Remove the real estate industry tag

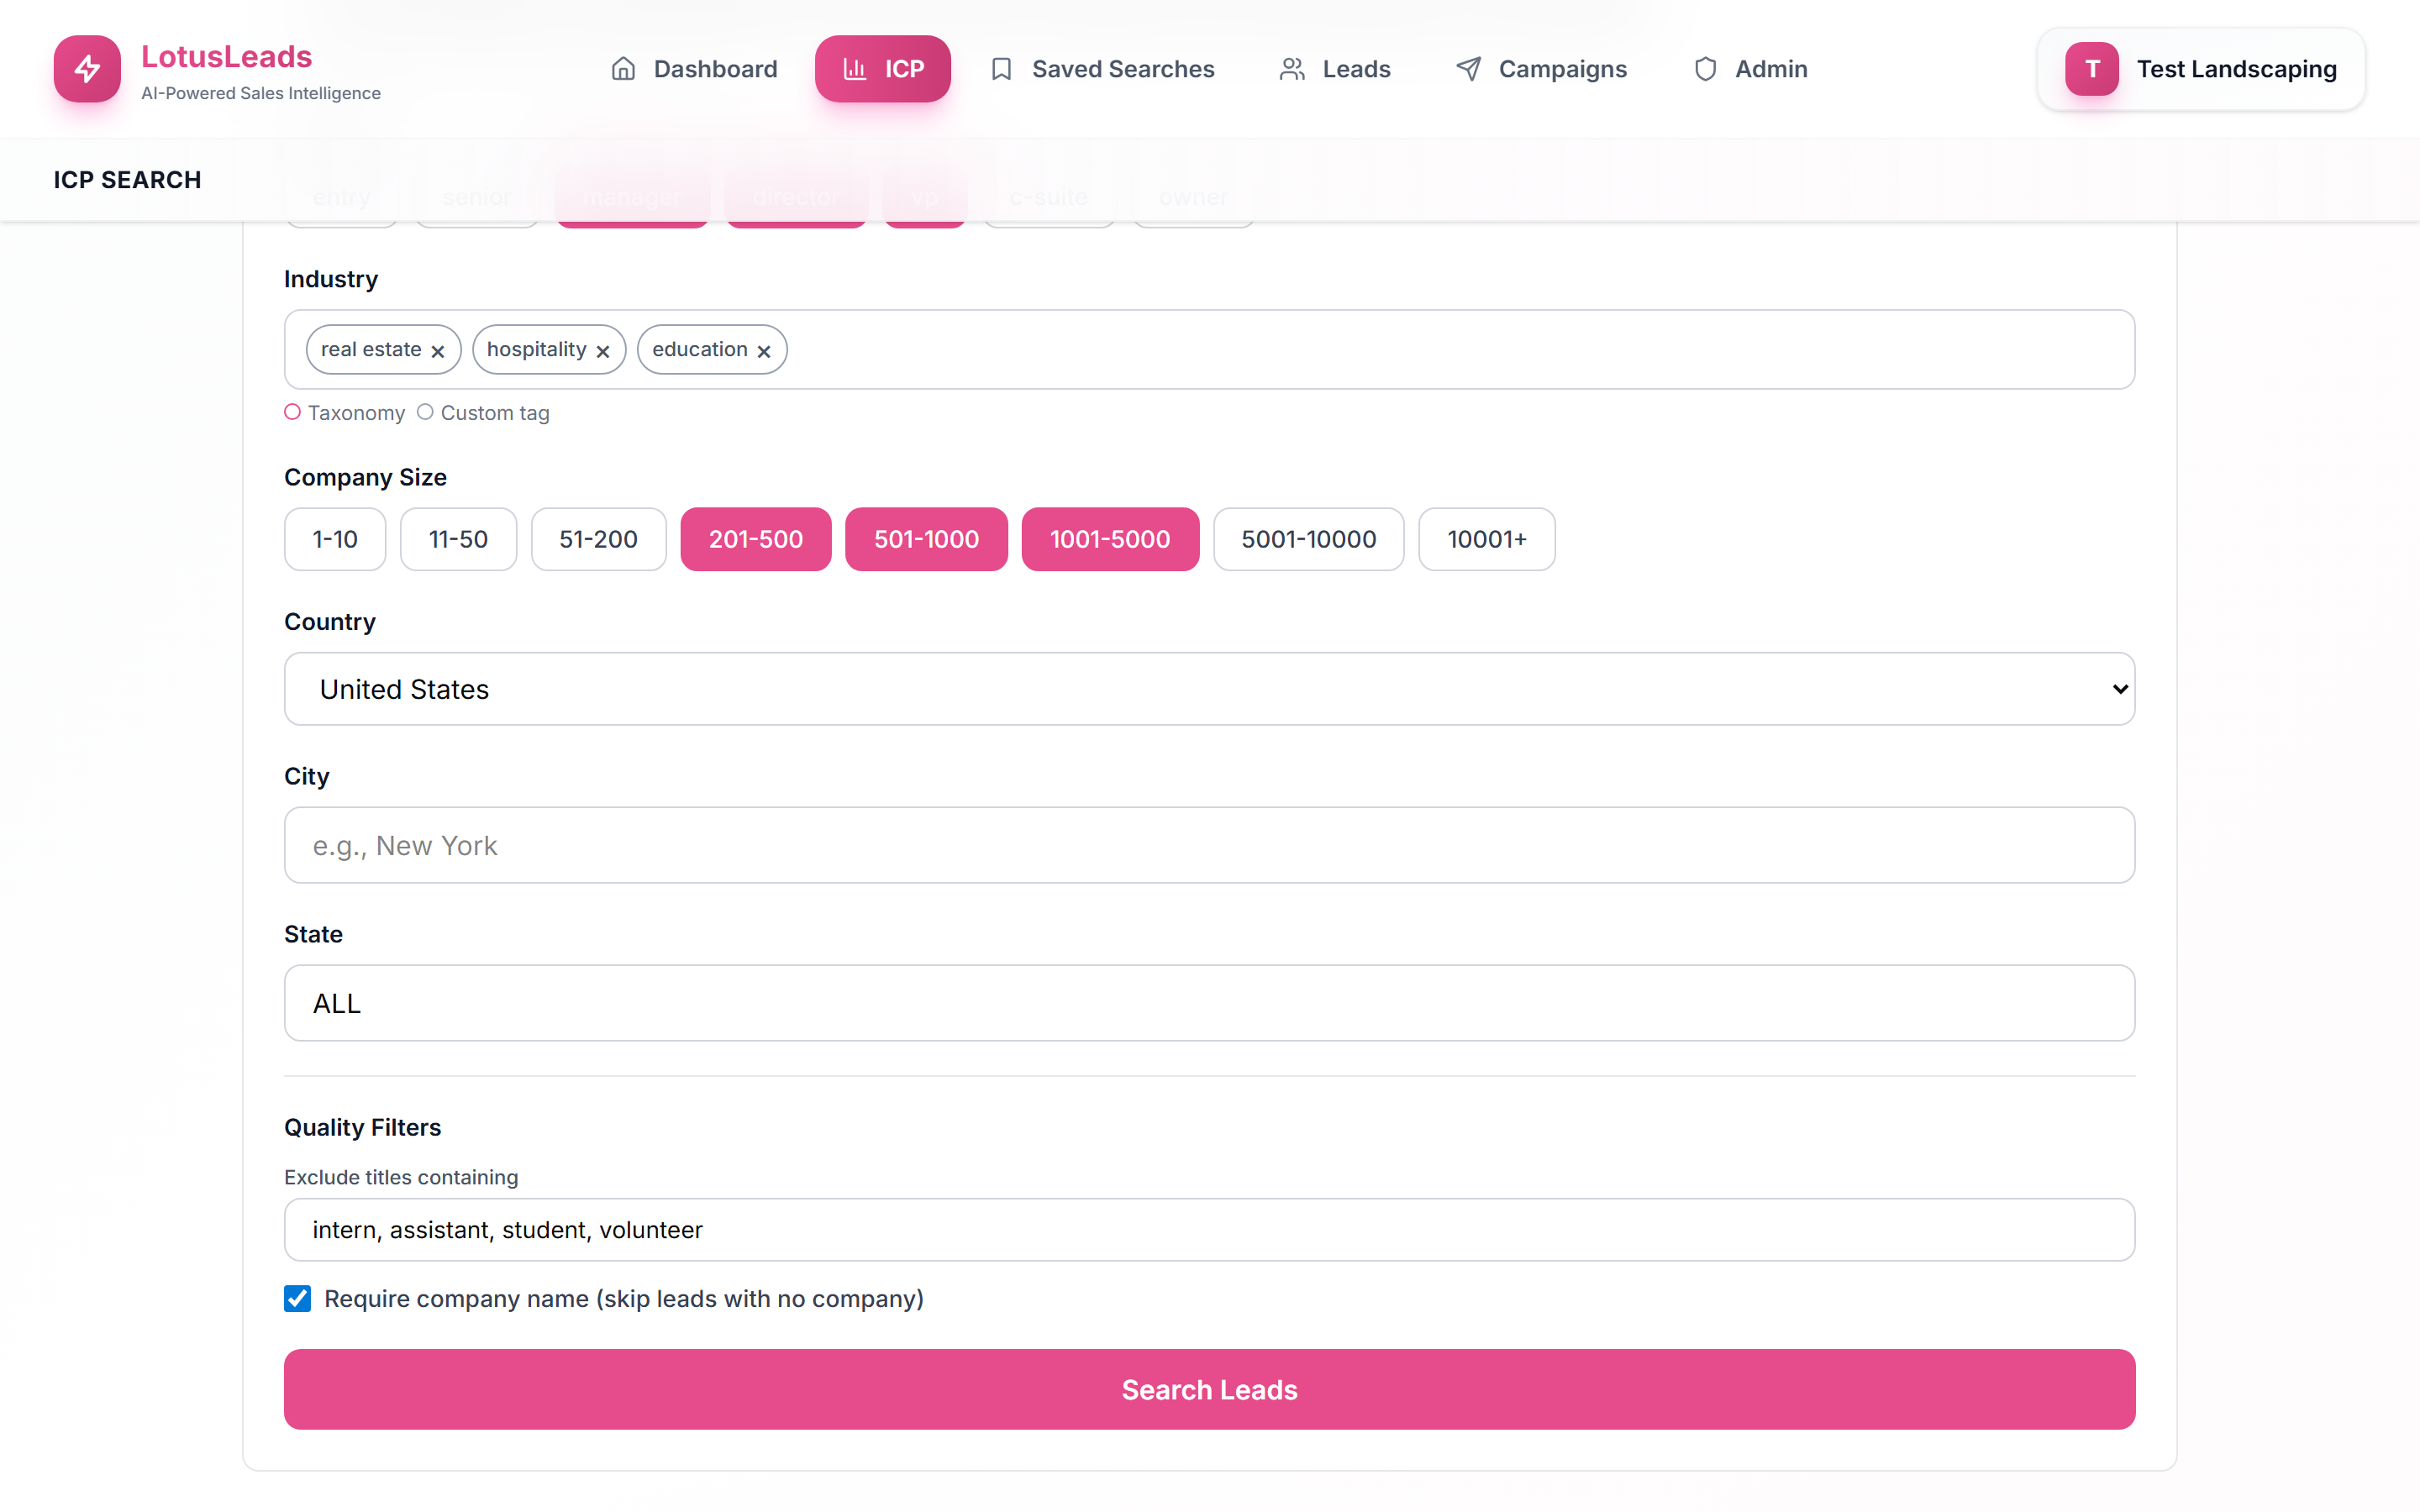(x=438, y=351)
